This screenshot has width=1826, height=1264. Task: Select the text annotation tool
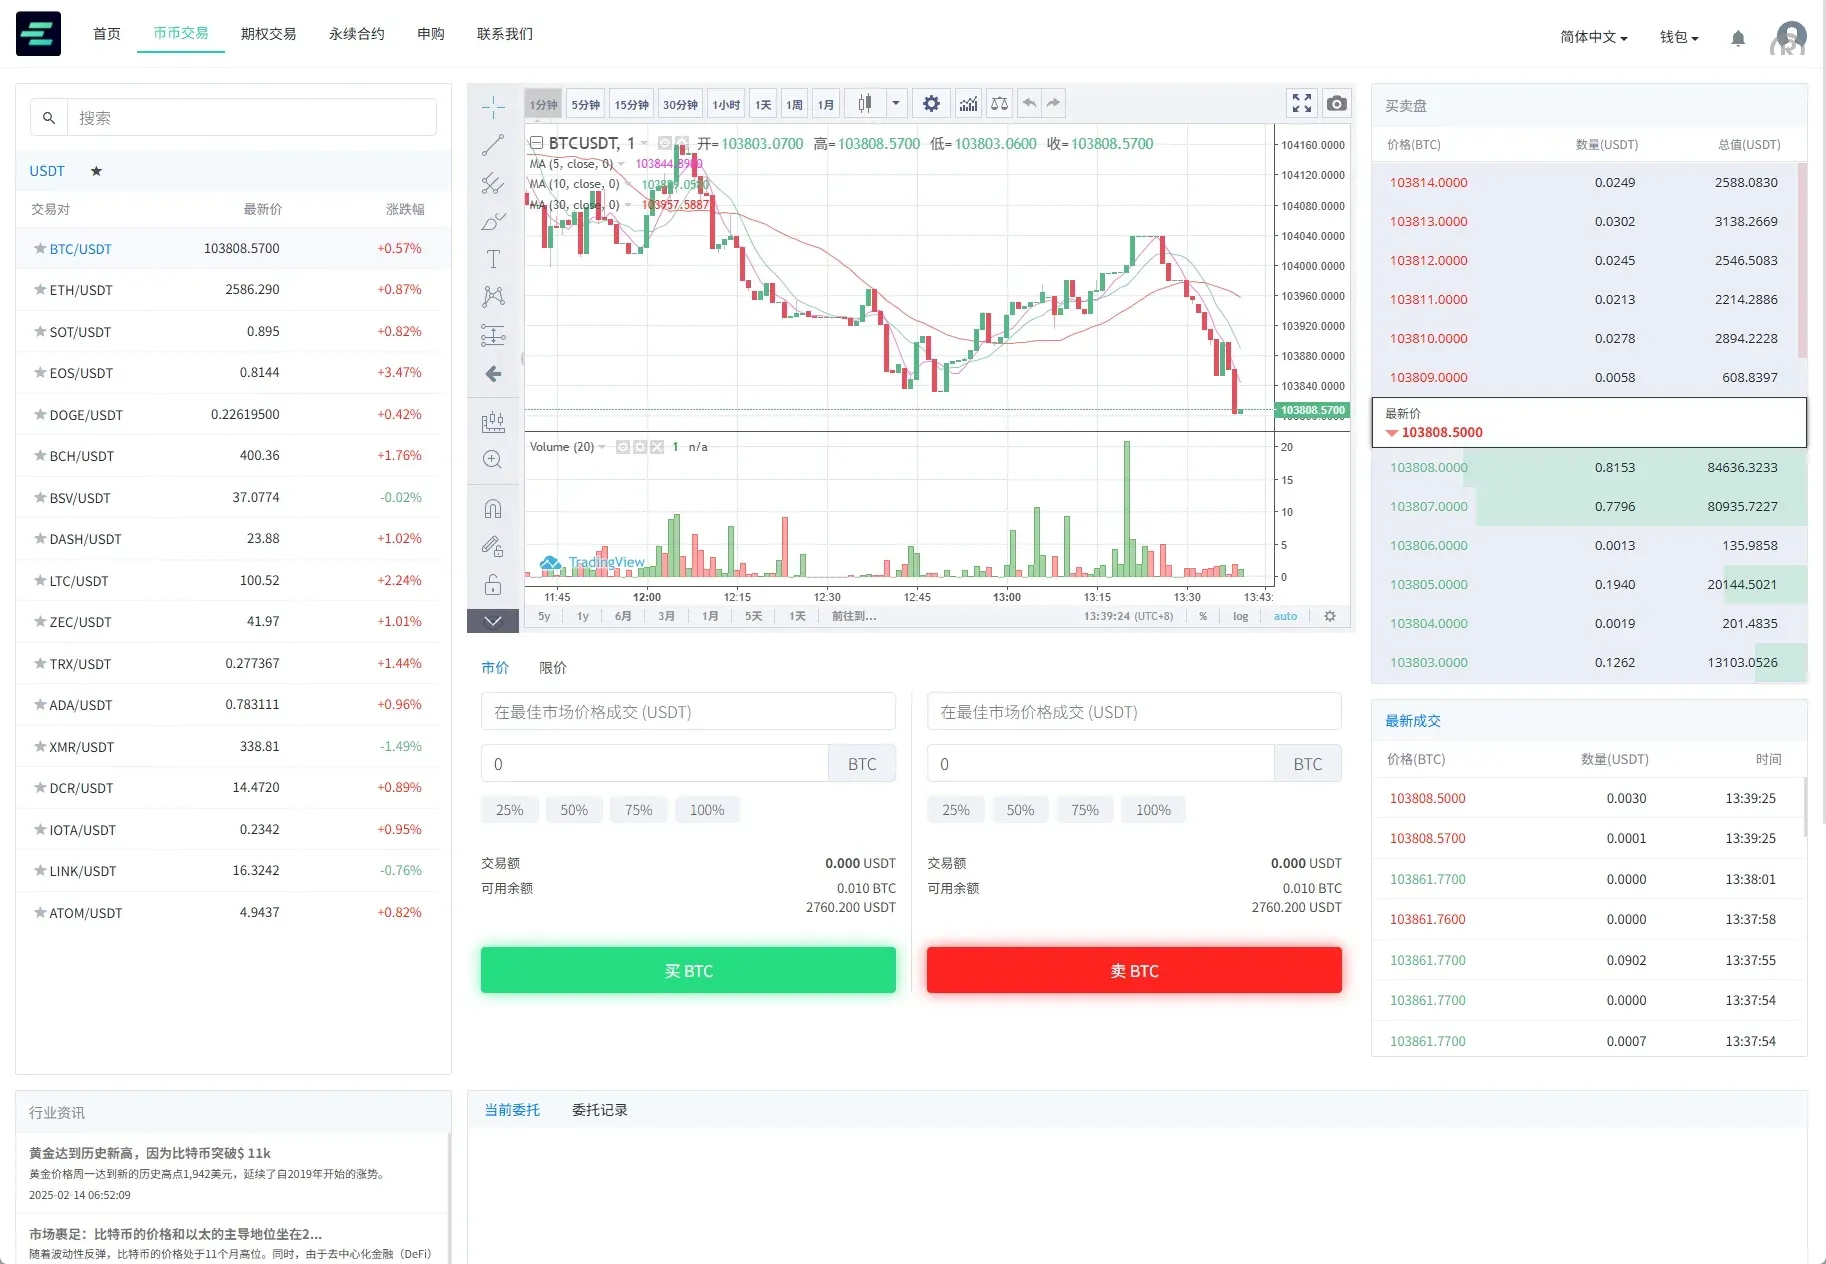493,258
